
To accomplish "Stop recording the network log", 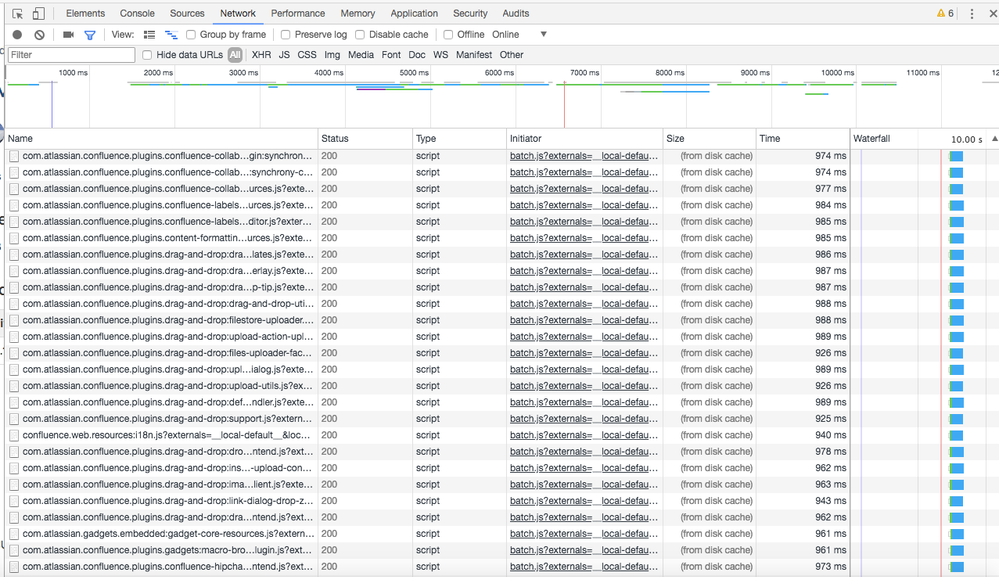I will tap(17, 35).
